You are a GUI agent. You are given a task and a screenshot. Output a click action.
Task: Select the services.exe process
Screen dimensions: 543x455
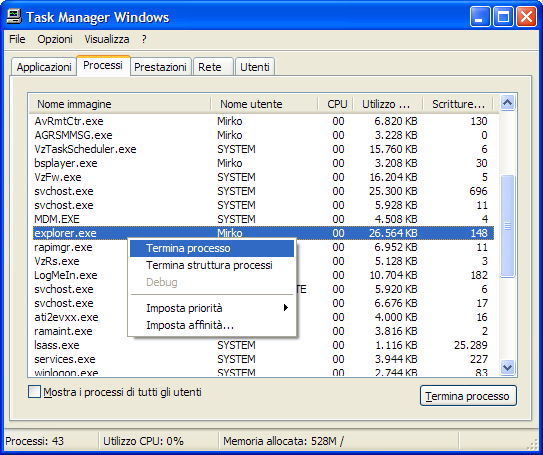point(263,359)
